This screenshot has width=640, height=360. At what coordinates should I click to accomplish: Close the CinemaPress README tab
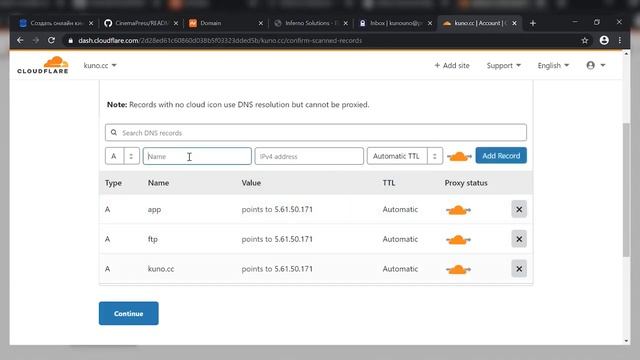coord(176,23)
